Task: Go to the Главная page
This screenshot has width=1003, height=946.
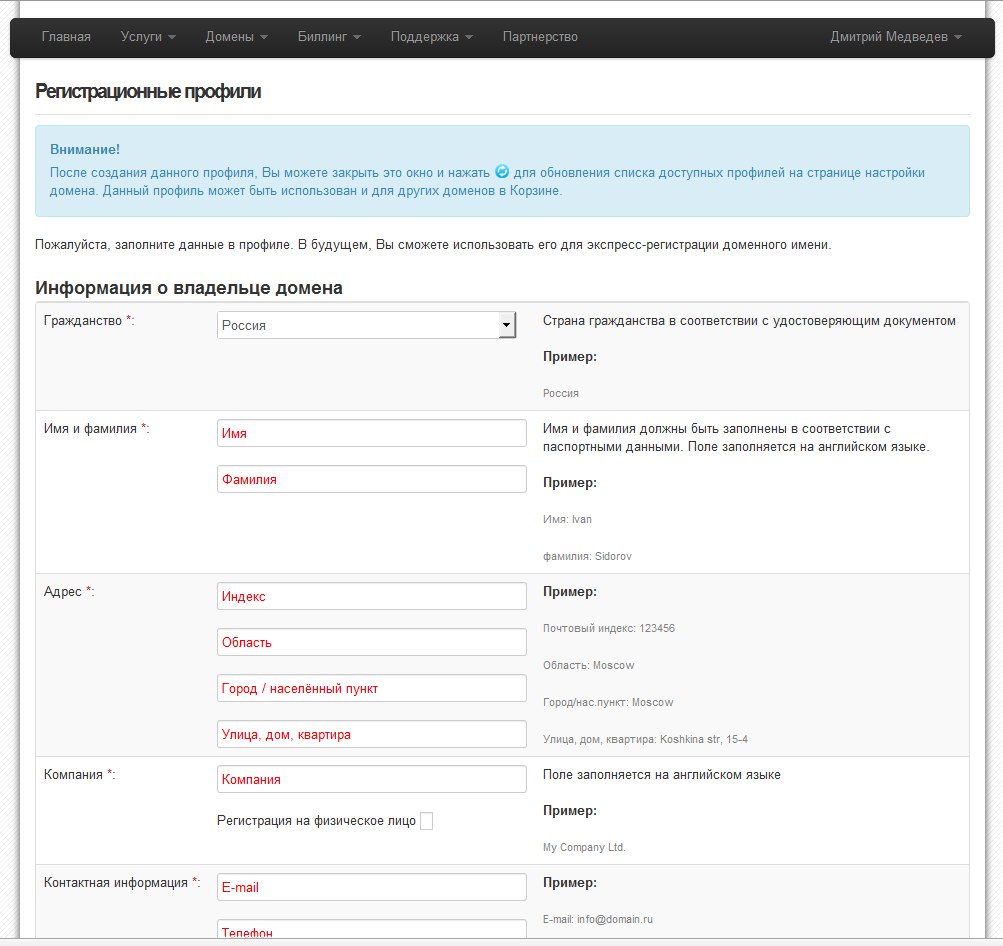Action: click(66, 37)
